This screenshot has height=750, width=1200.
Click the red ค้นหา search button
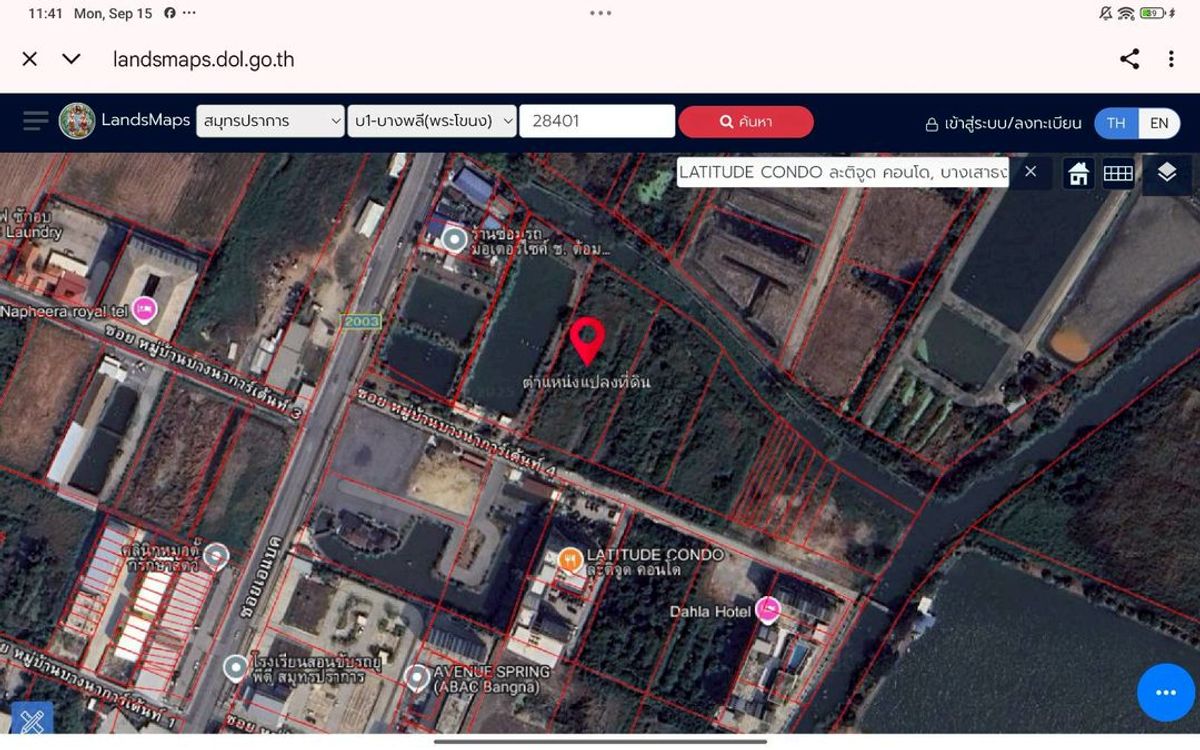pos(746,121)
